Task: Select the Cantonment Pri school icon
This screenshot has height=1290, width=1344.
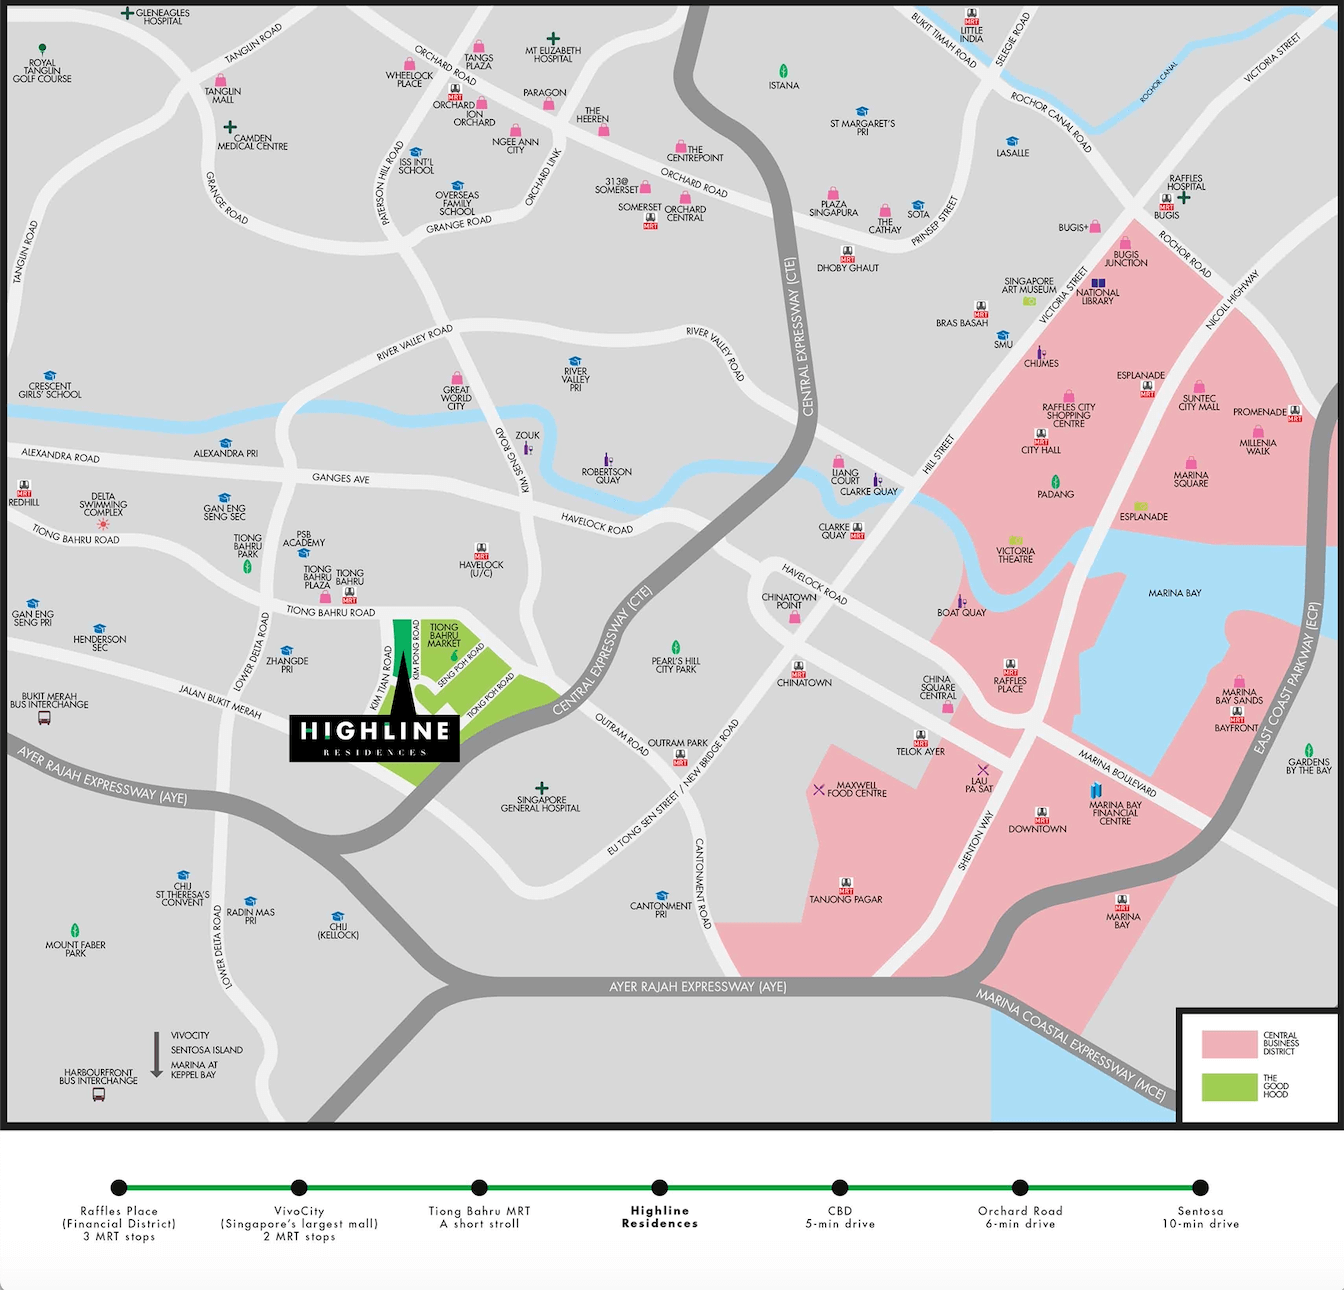Action: point(661,895)
